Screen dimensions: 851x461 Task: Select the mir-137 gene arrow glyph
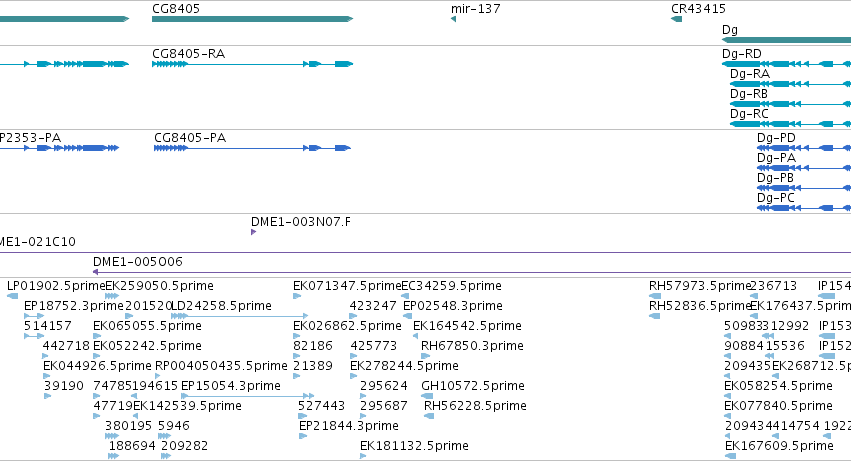coord(454,19)
